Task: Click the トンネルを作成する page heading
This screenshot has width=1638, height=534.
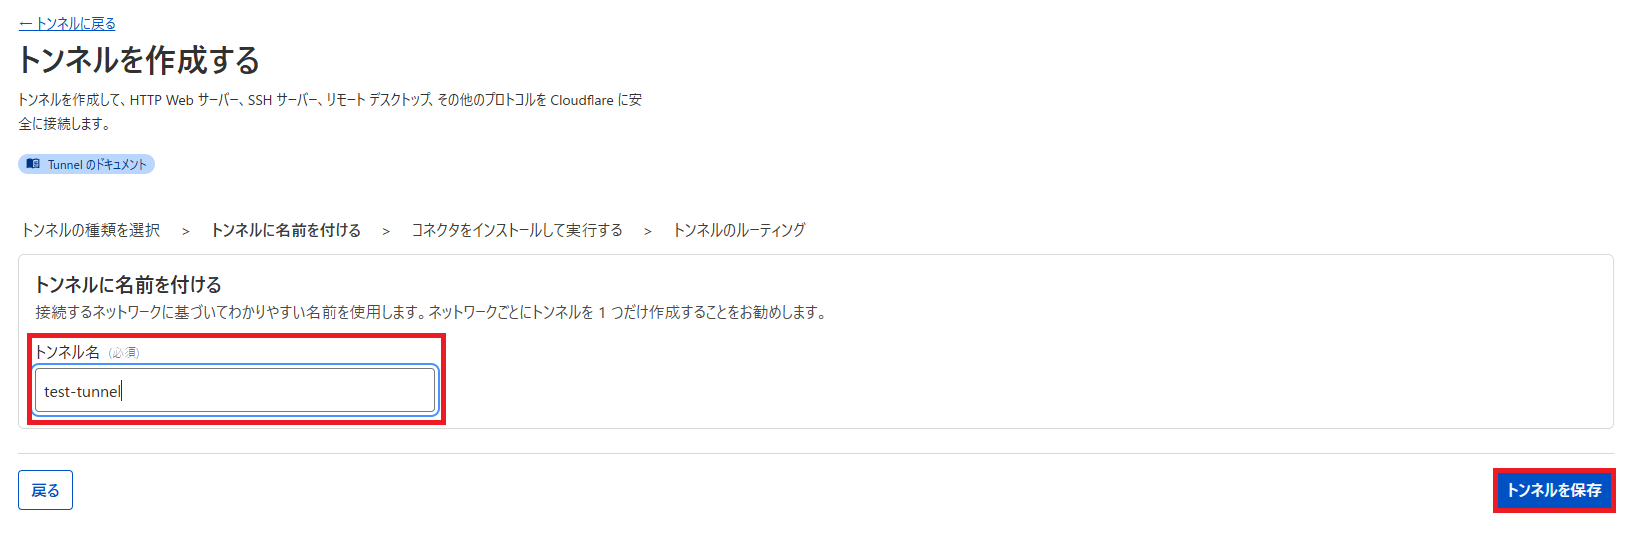Action: pos(139,60)
